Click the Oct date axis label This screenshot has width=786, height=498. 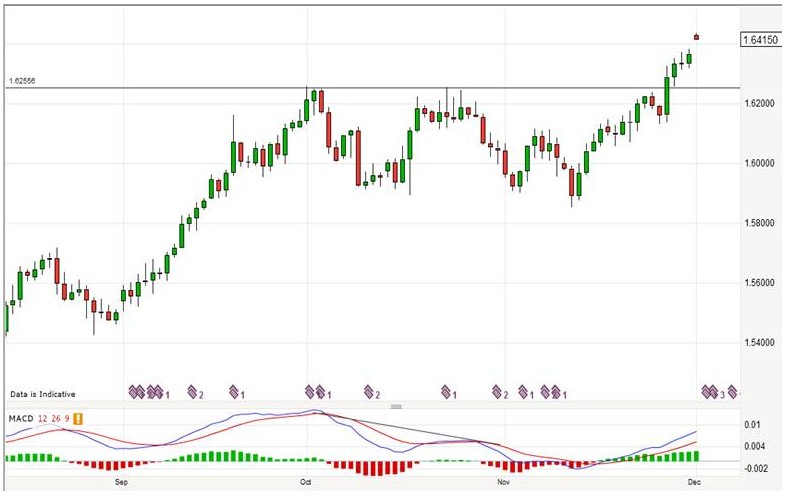(305, 482)
